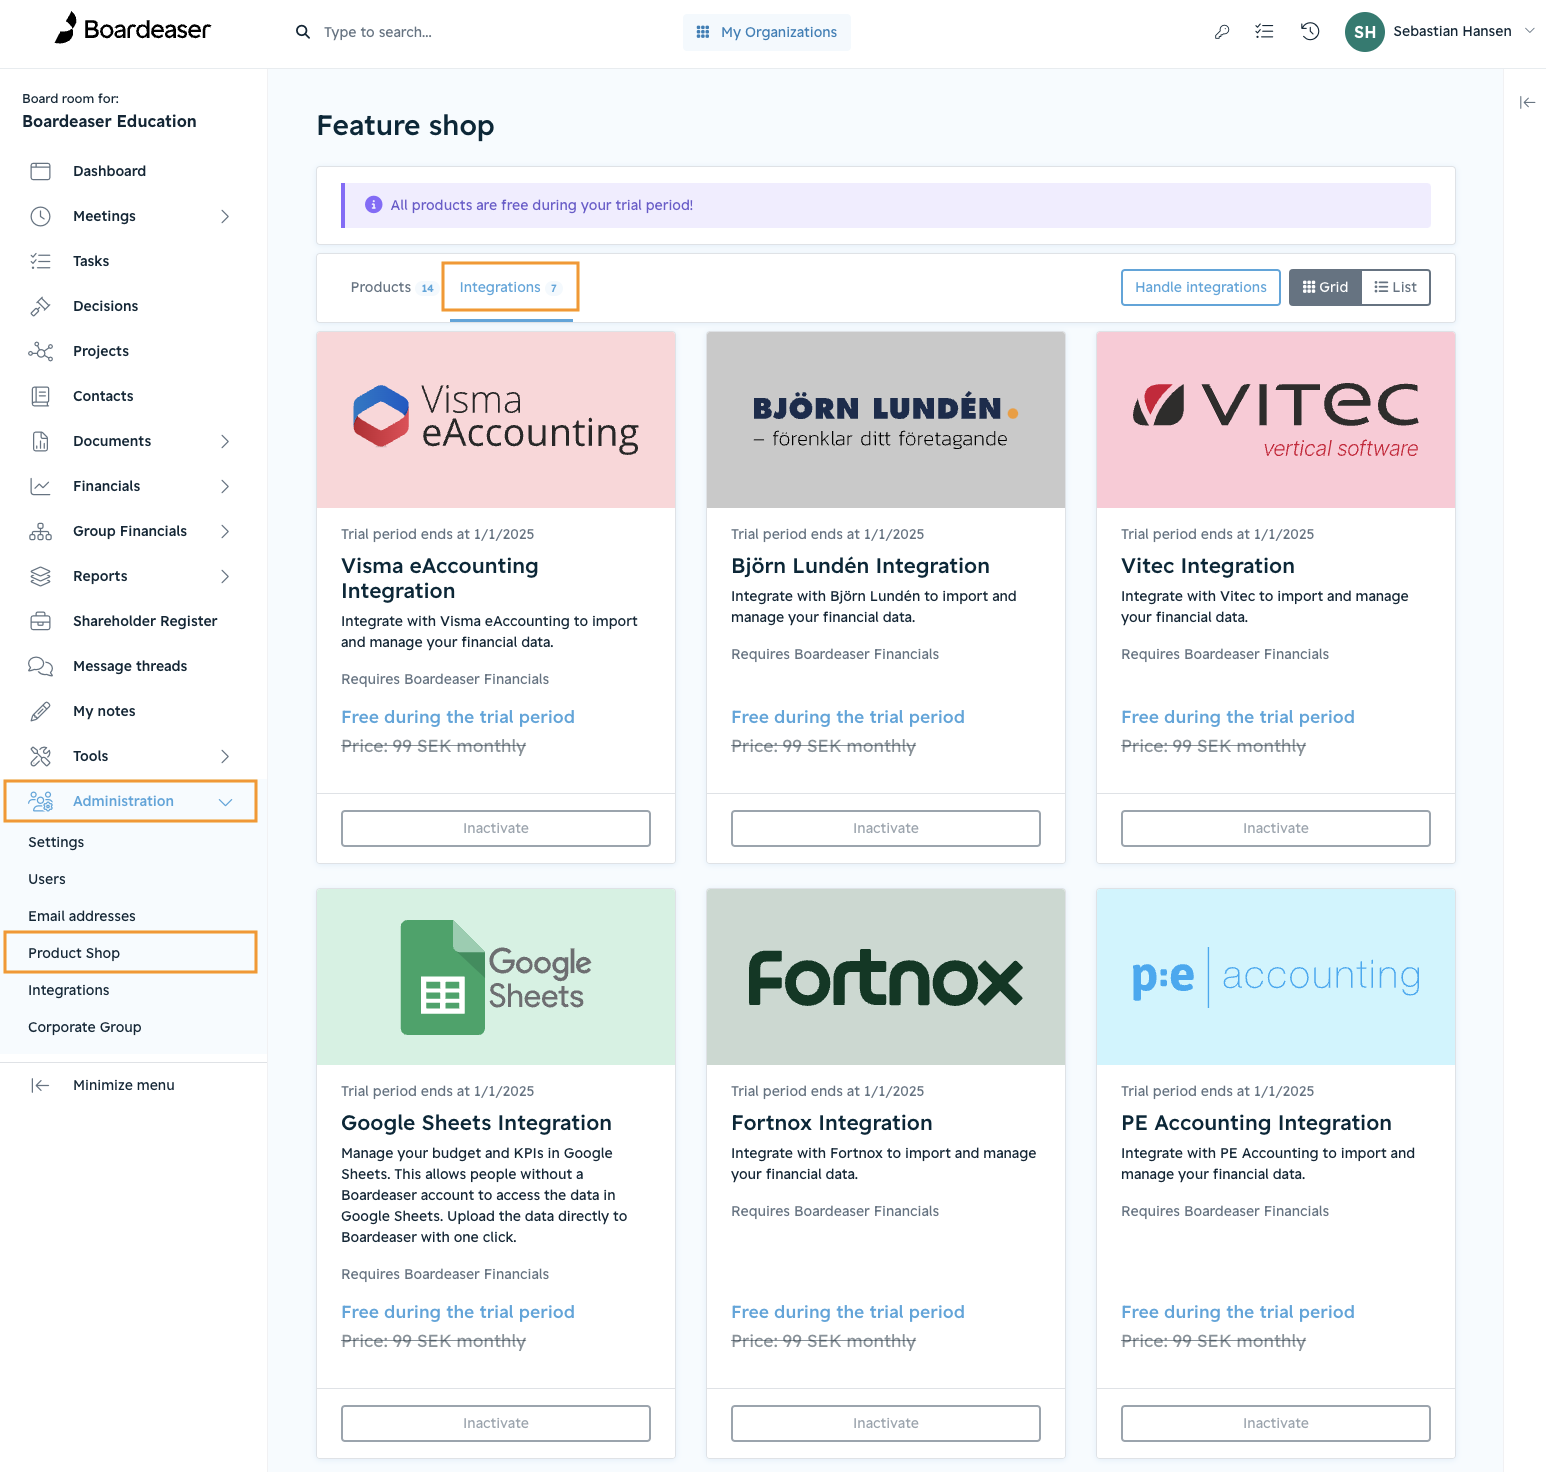This screenshot has width=1546, height=1472.
Task: Click the Contacts address book icon
Action: pos(40,396)
